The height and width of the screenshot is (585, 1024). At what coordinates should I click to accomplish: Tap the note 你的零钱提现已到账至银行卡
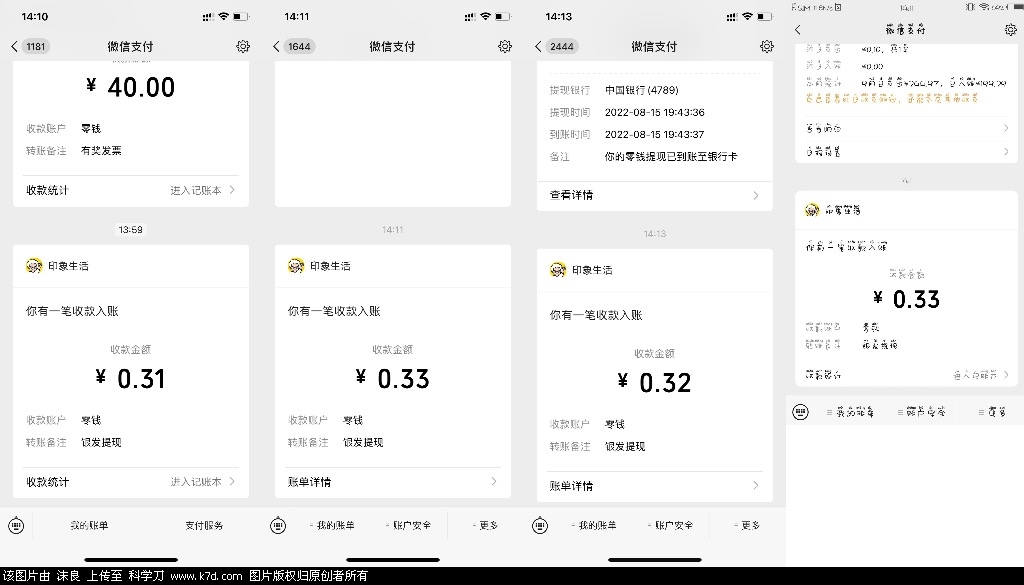671,157
